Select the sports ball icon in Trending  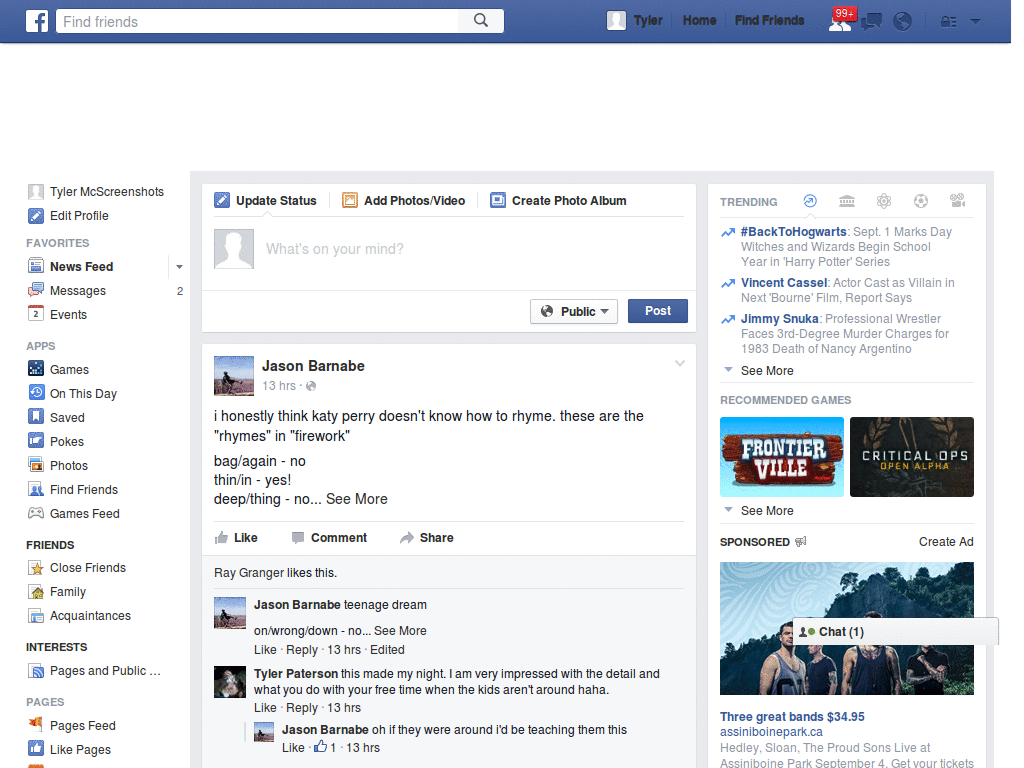point(921,201)
